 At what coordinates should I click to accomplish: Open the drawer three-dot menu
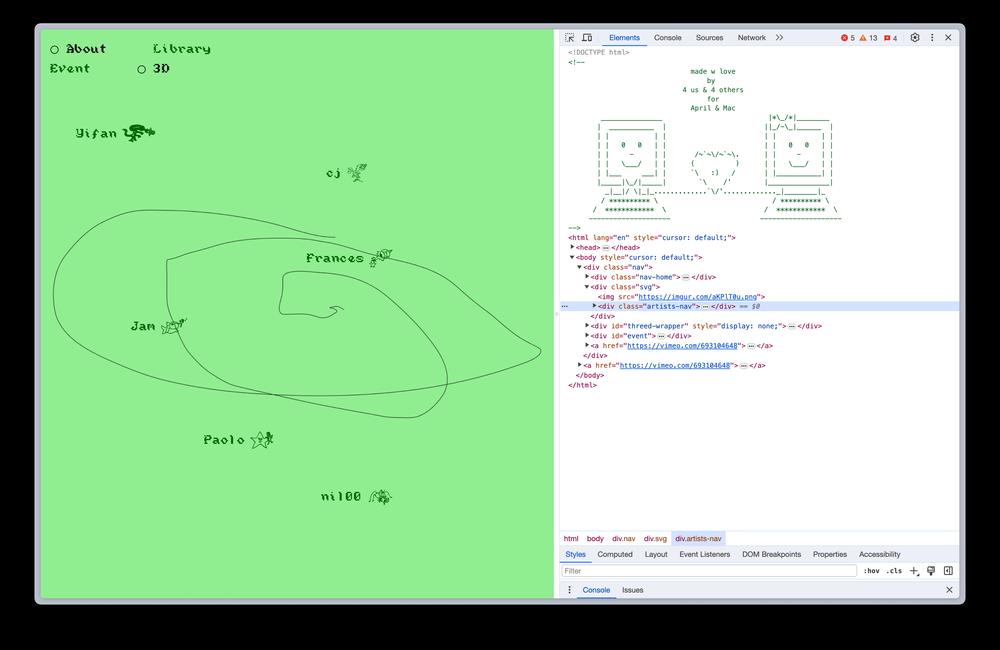click(x=570, y=590)
